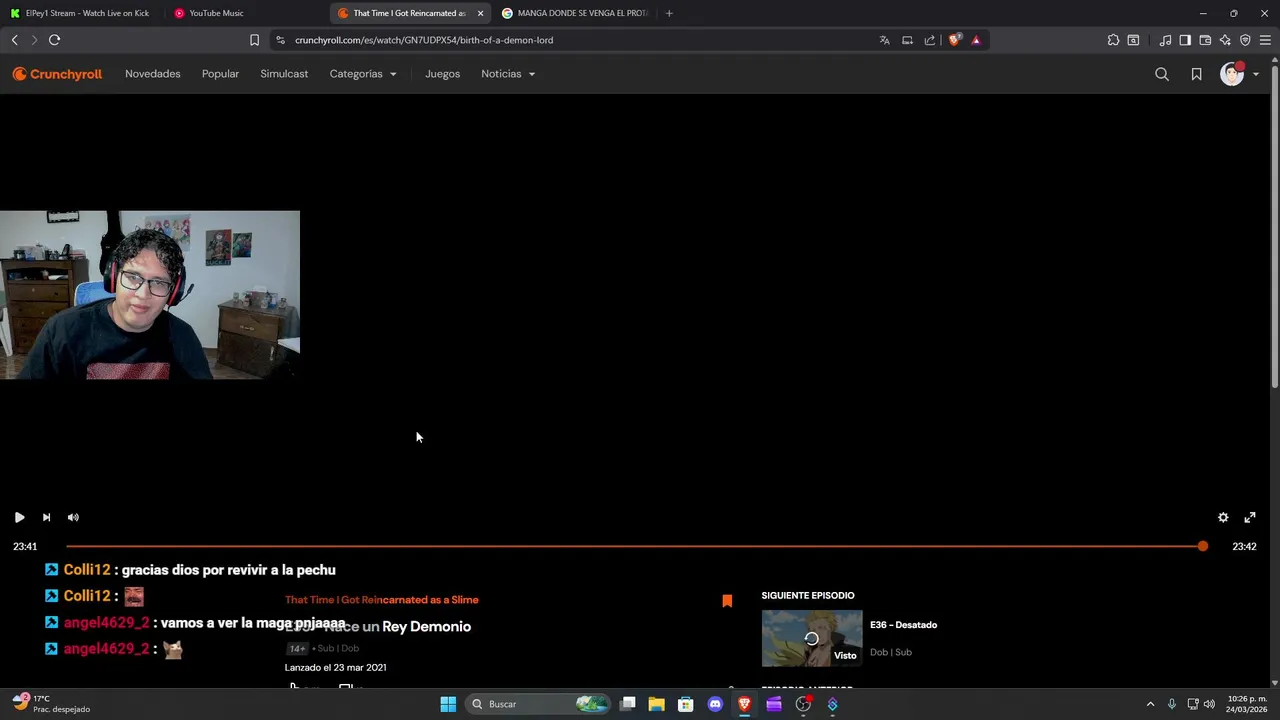This screenshot has width=1280, height=720.
Task: Open Crunchyroll search icon
Action: (1162, 74)
